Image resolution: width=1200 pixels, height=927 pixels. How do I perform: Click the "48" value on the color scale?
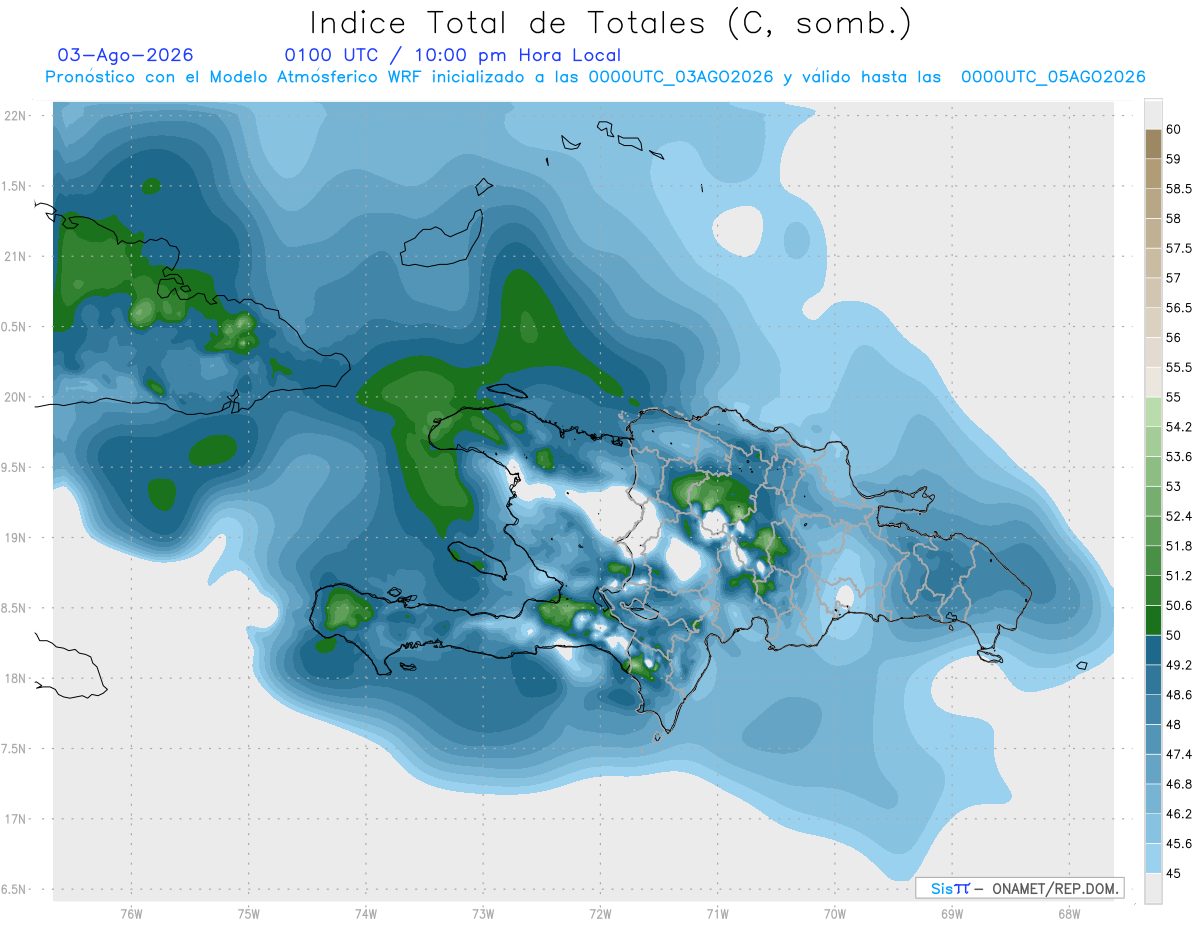(x=1174, y=725)
